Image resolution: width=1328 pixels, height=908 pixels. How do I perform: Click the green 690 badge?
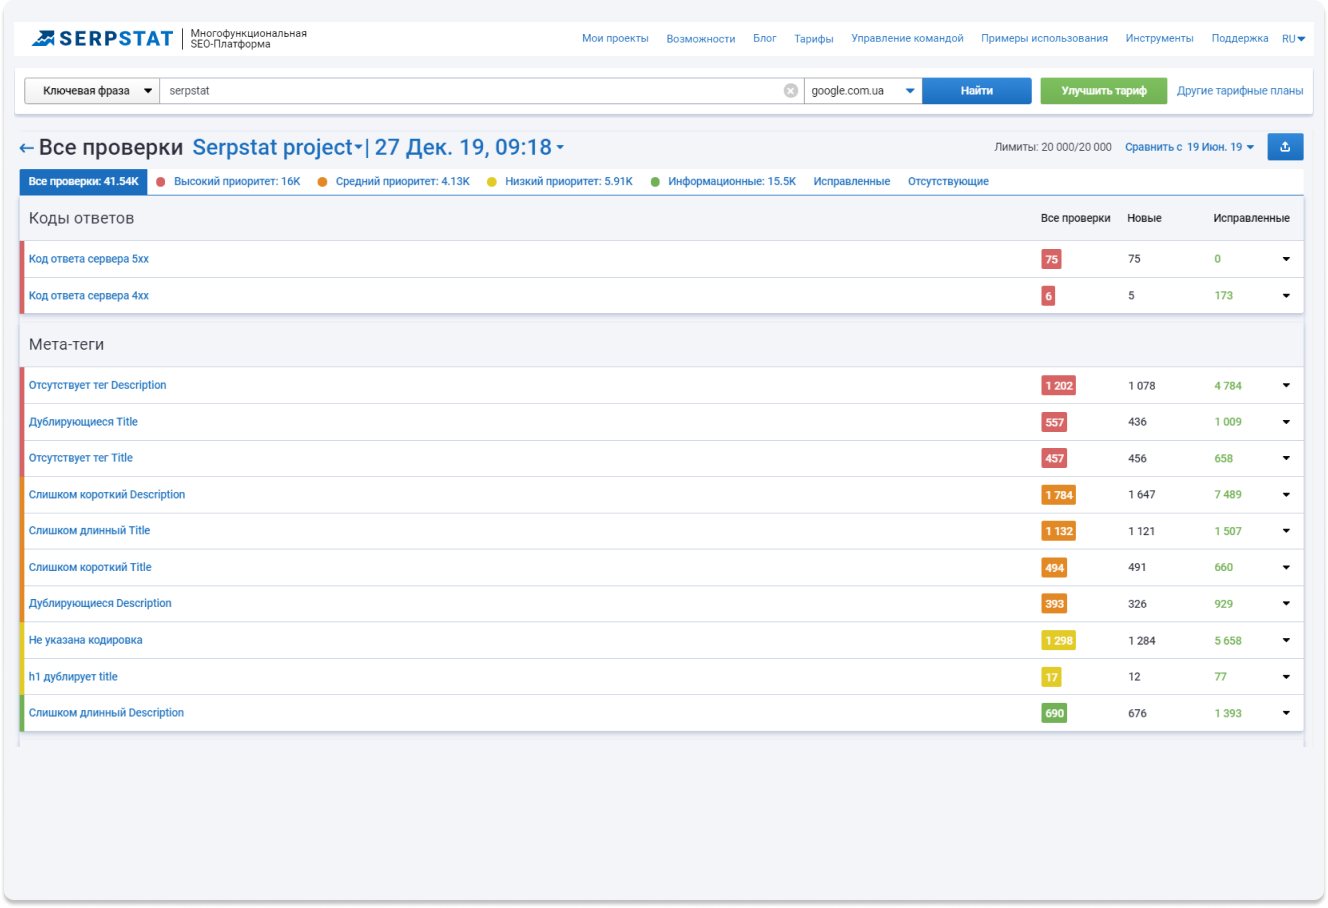click(1054, 713)
